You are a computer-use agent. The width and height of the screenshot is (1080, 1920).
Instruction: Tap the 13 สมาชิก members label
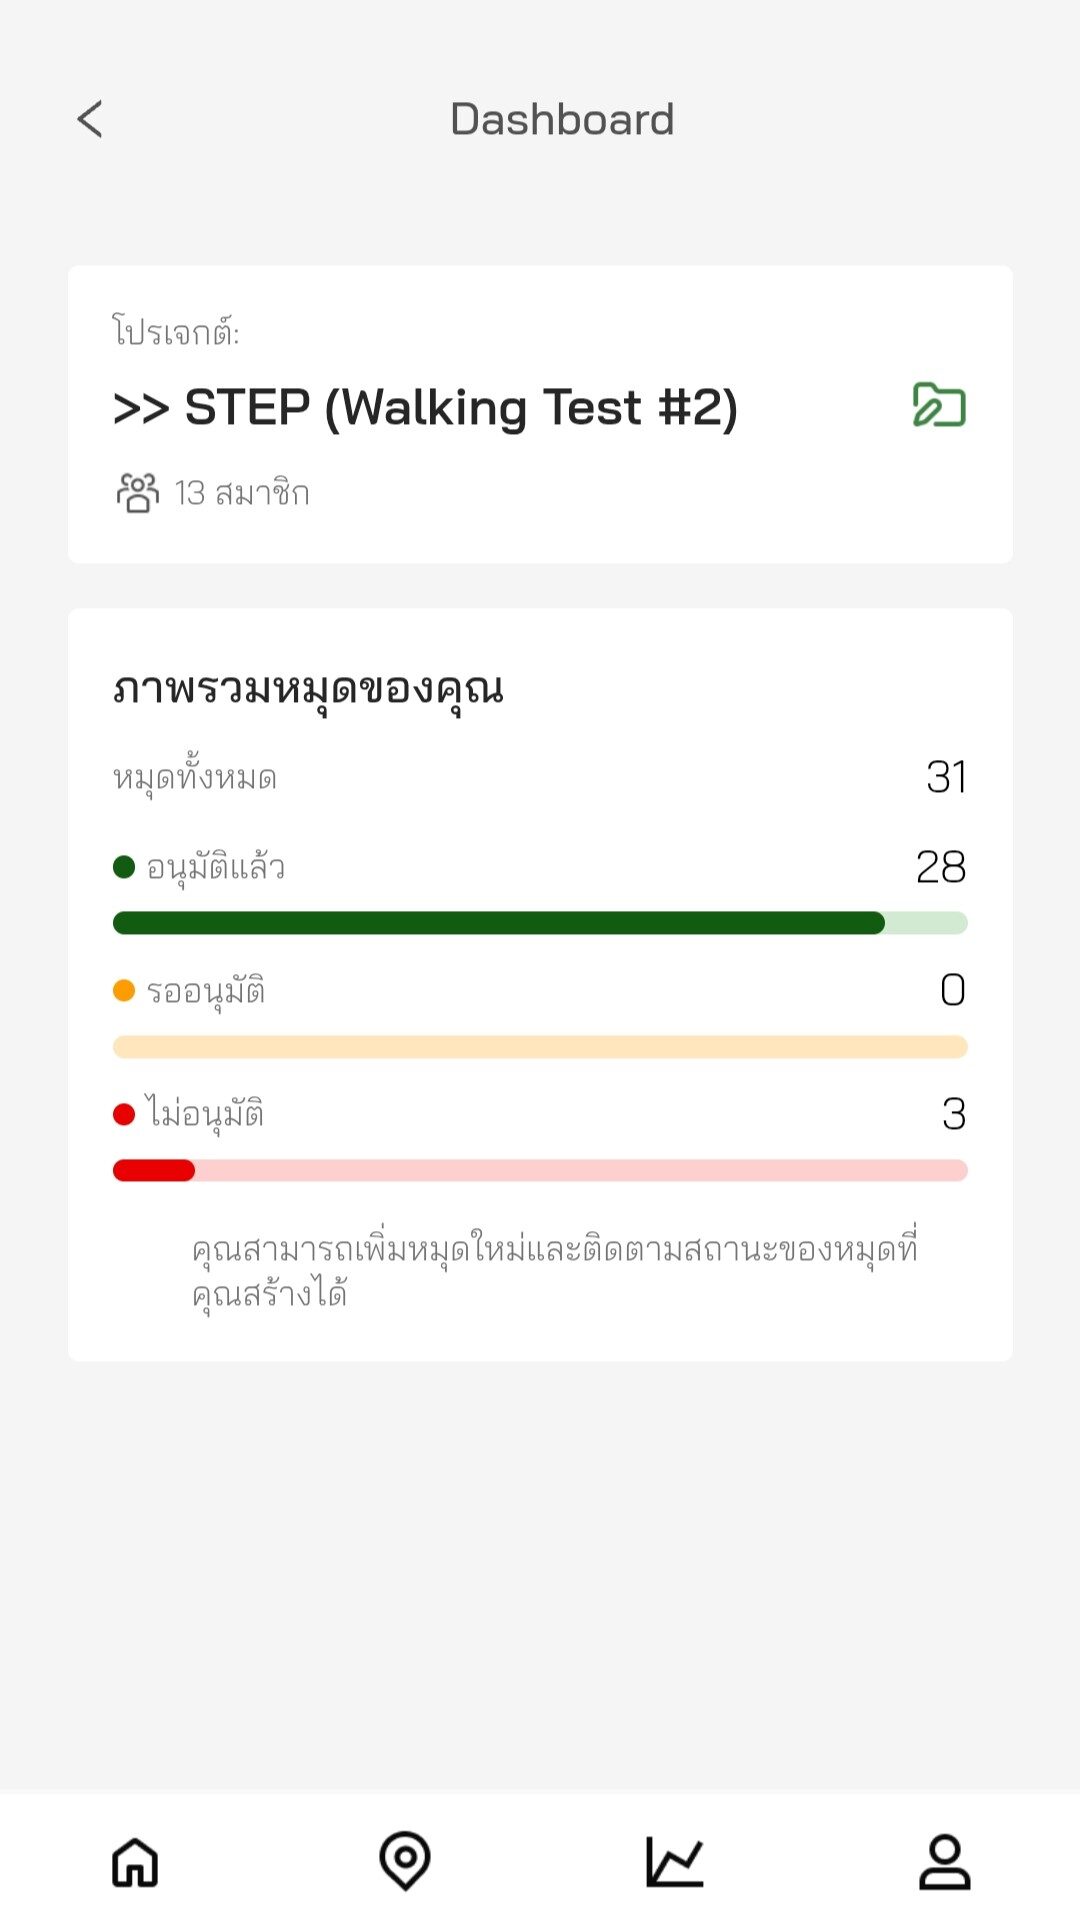pyautogui.click(x=242, y=493)
